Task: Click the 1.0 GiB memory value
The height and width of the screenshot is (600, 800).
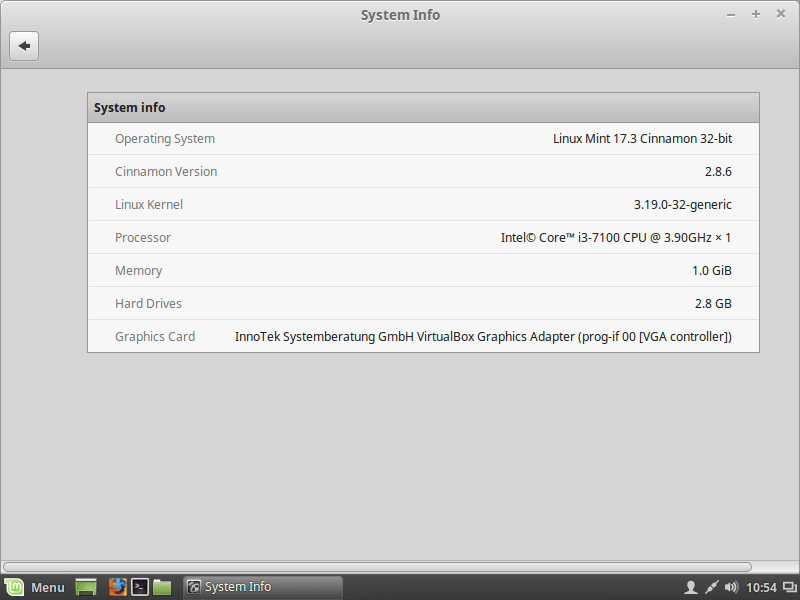Action: coord(712,271)
